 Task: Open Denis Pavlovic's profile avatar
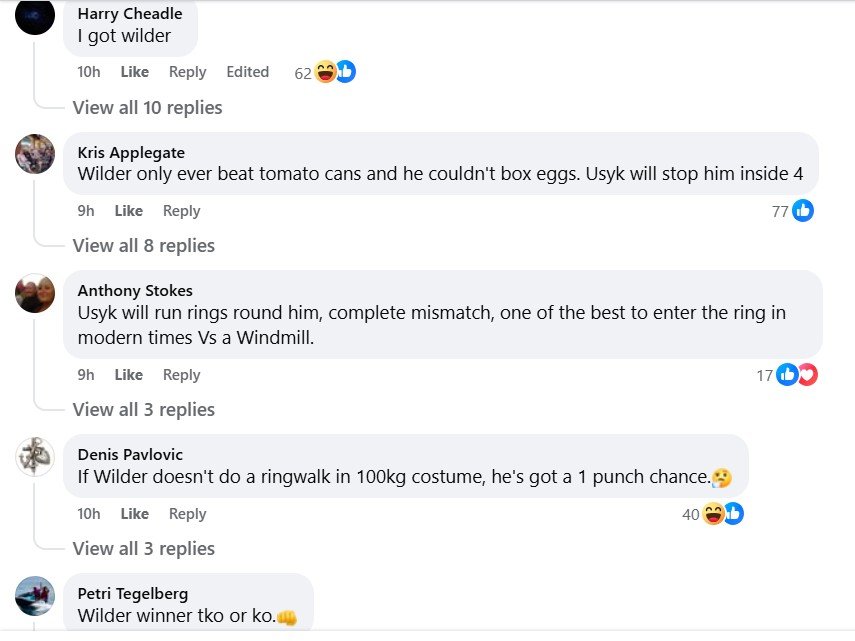35,456
